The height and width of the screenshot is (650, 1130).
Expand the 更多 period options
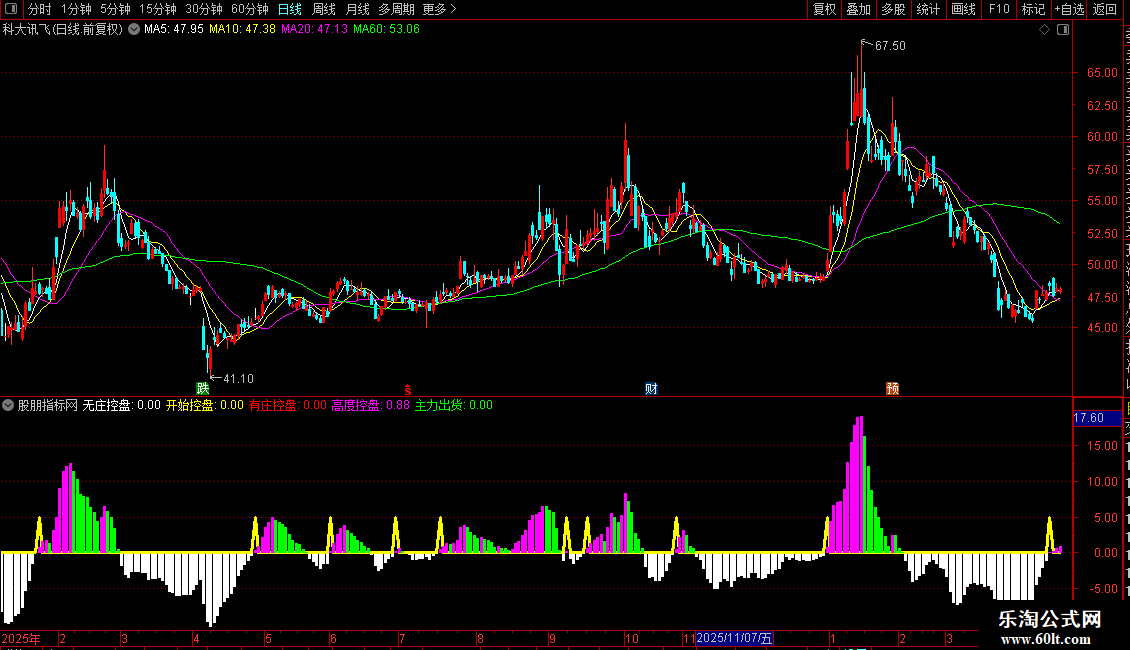[440, 9]
